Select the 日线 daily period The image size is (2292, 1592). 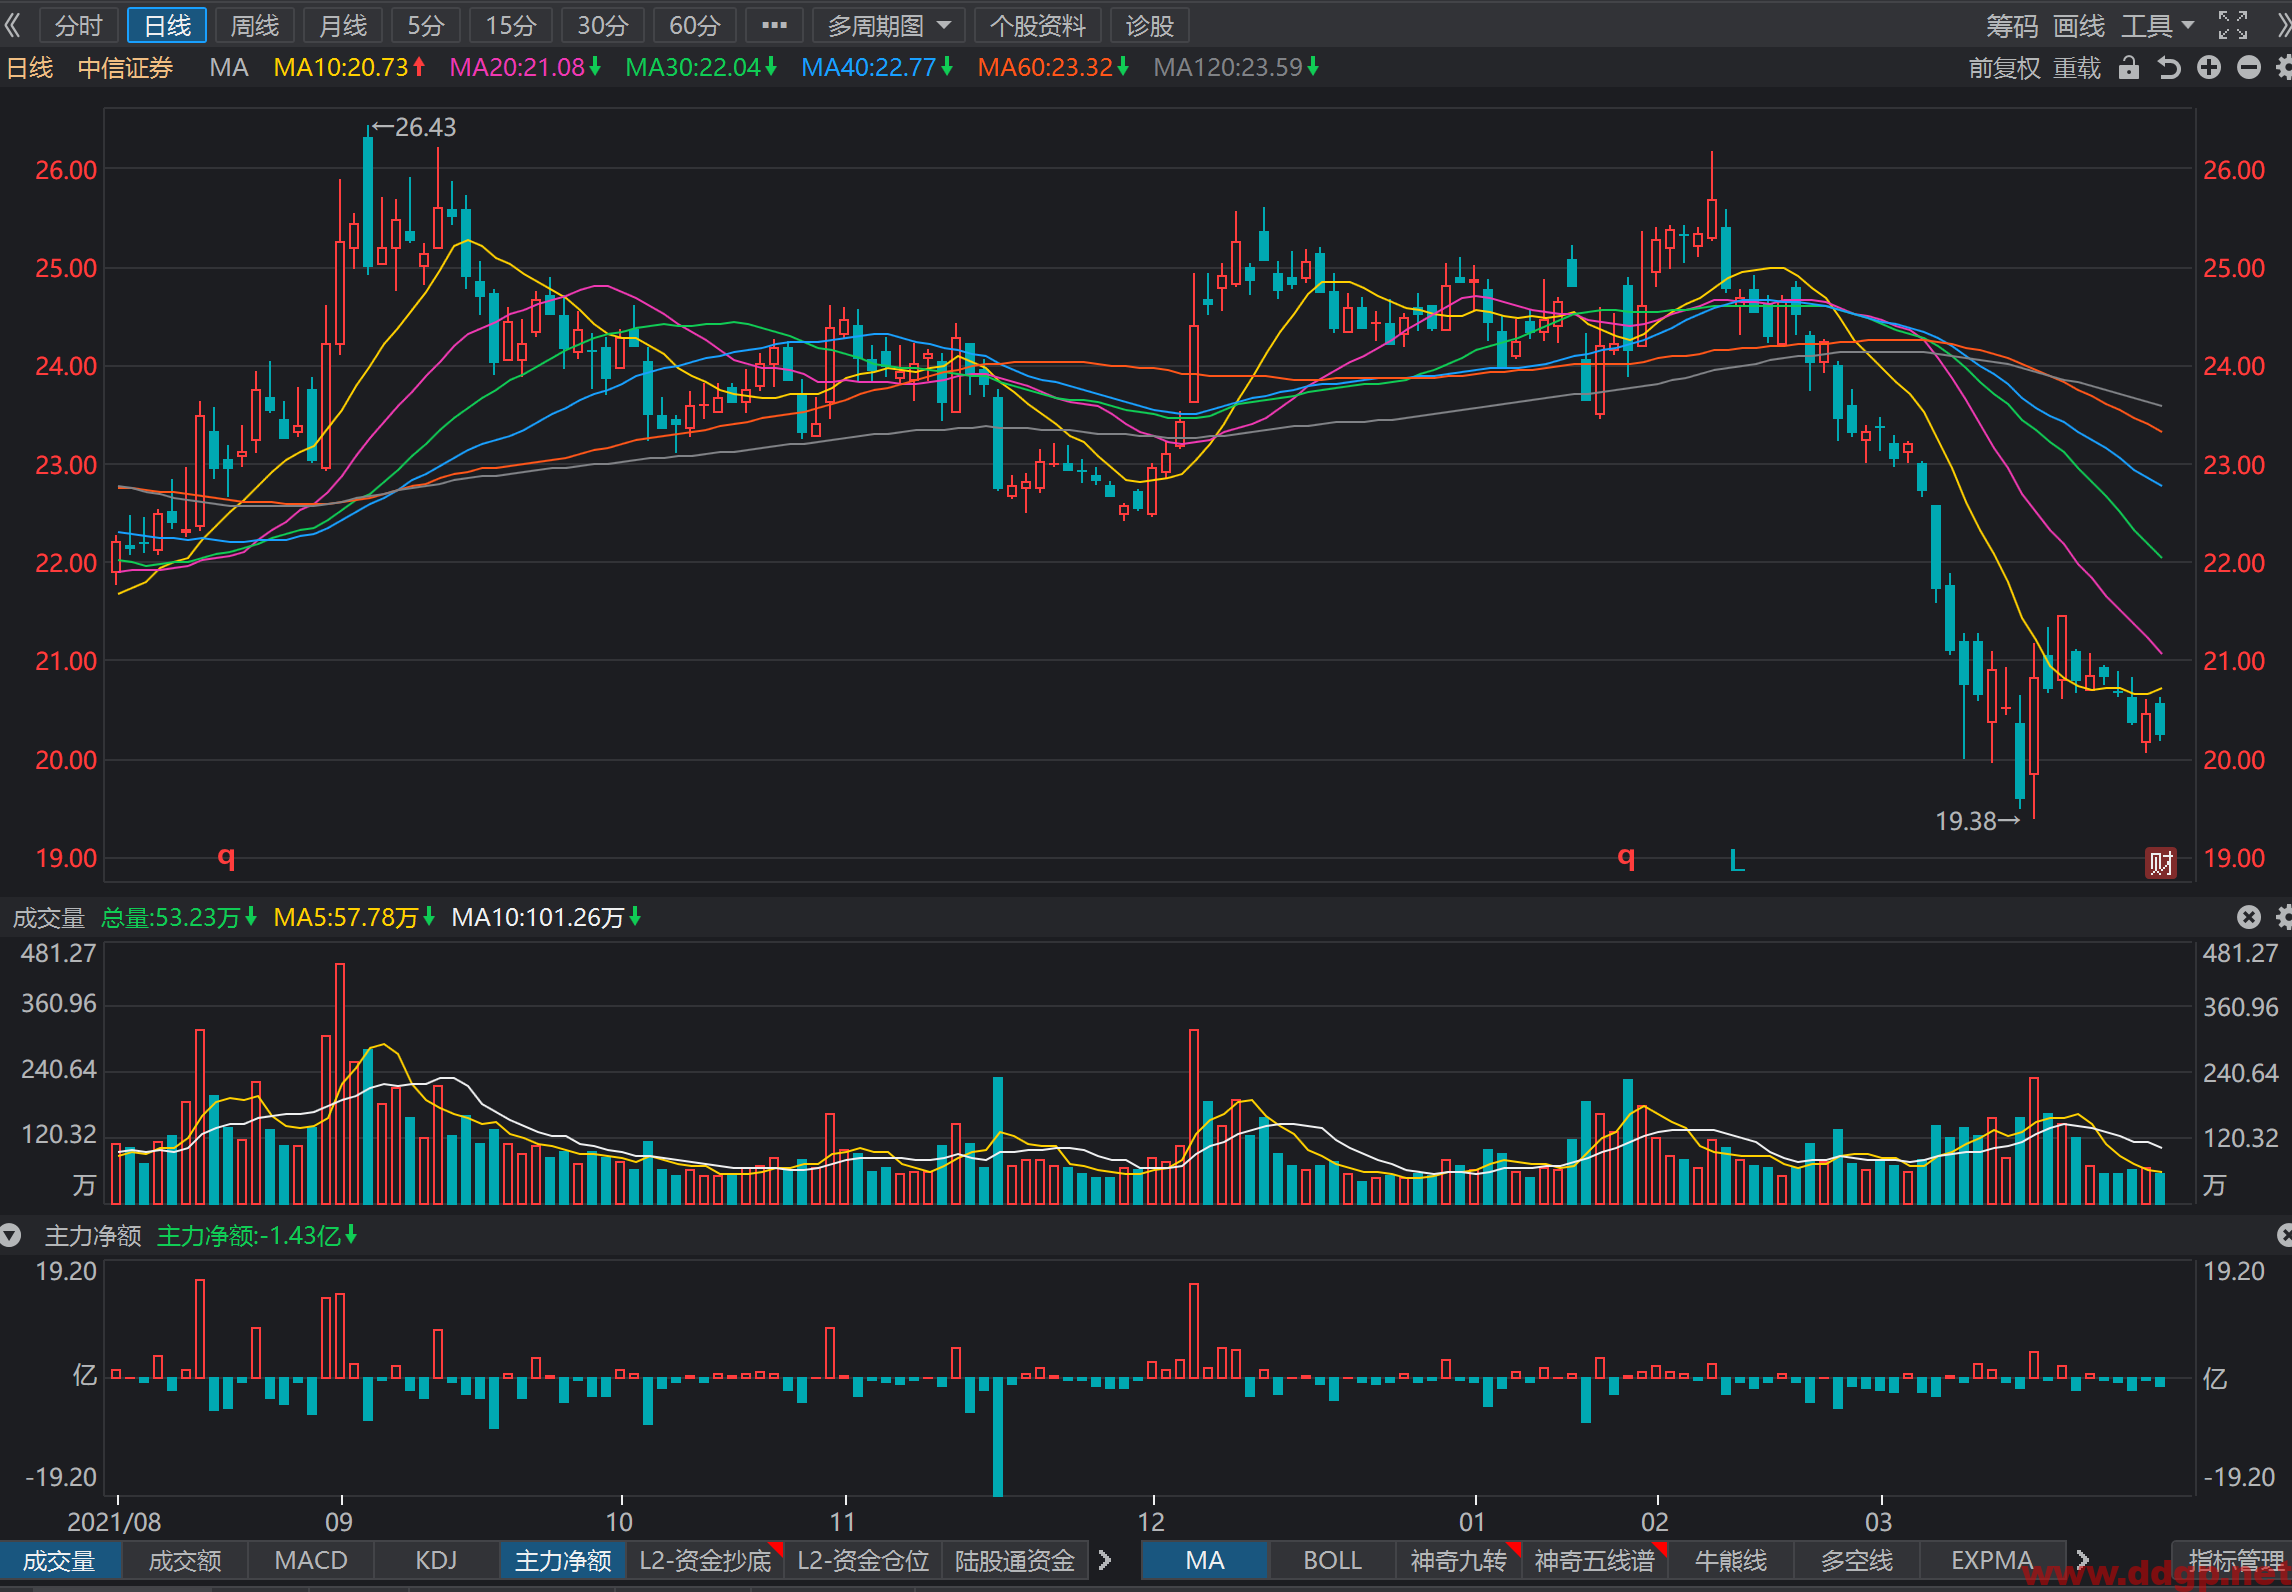point(167,25)
